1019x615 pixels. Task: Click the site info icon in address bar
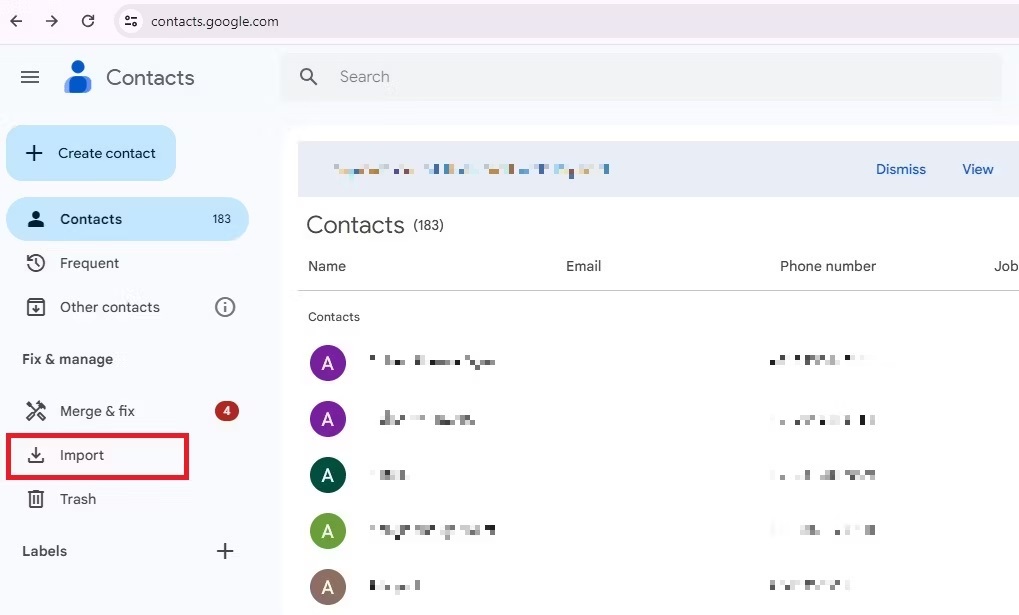tap(131, 21)
